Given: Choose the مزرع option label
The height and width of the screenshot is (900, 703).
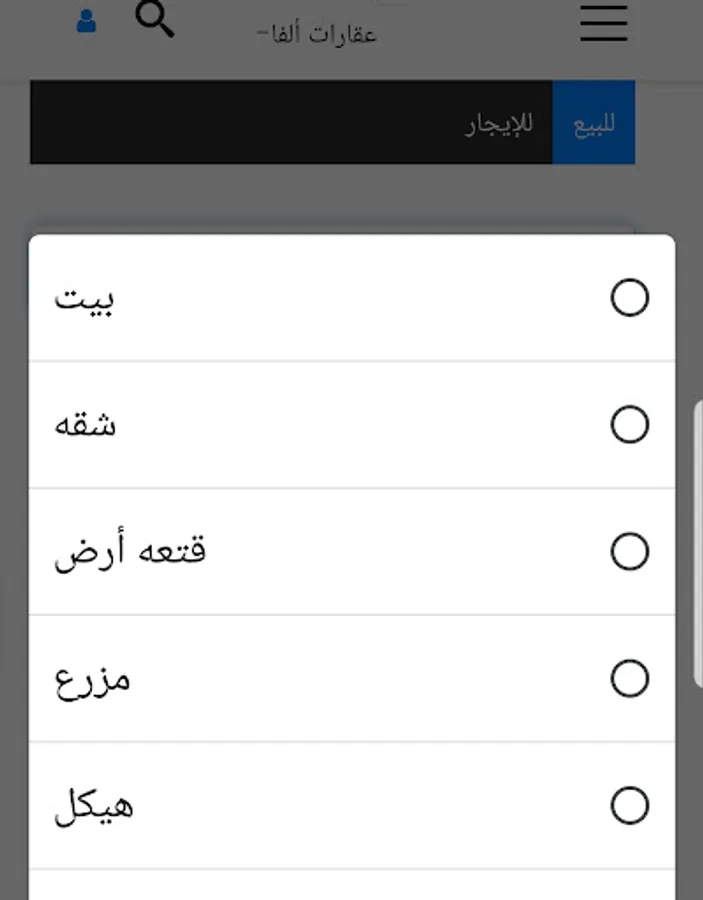Looking at the screenshot, I should [92, 682].
